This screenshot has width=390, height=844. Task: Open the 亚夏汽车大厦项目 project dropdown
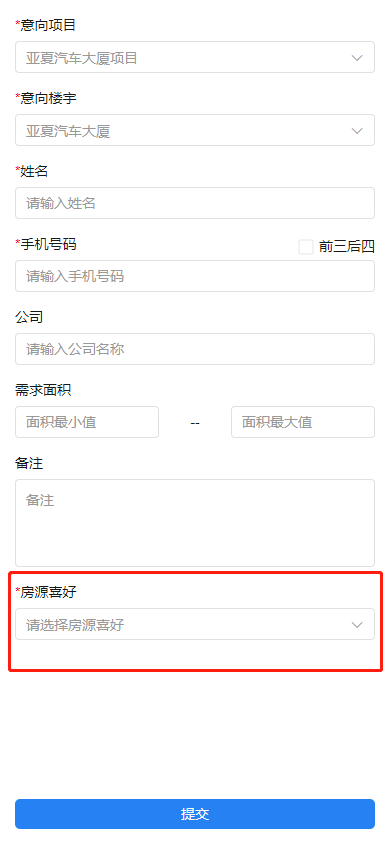195,57
